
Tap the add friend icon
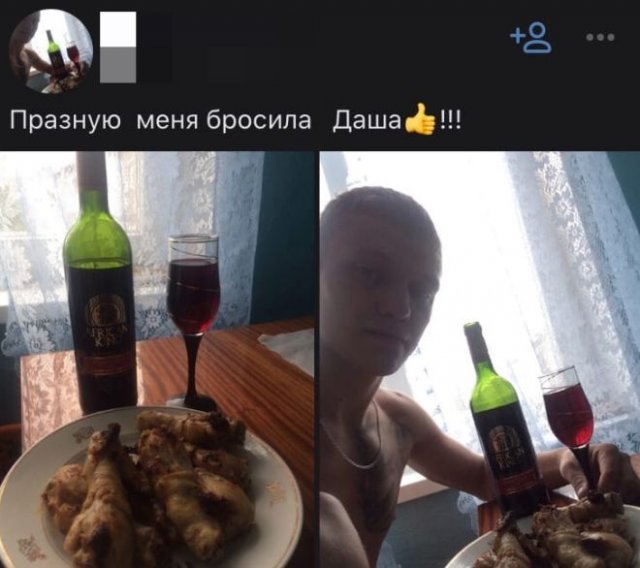(531, 38)
